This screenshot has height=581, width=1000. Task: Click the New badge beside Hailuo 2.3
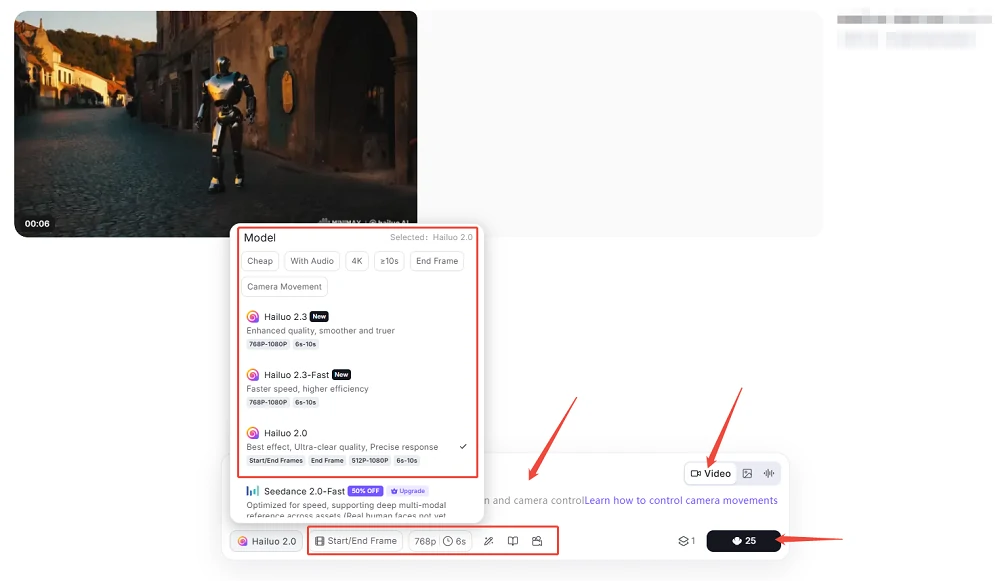click(x=319, y=316)
